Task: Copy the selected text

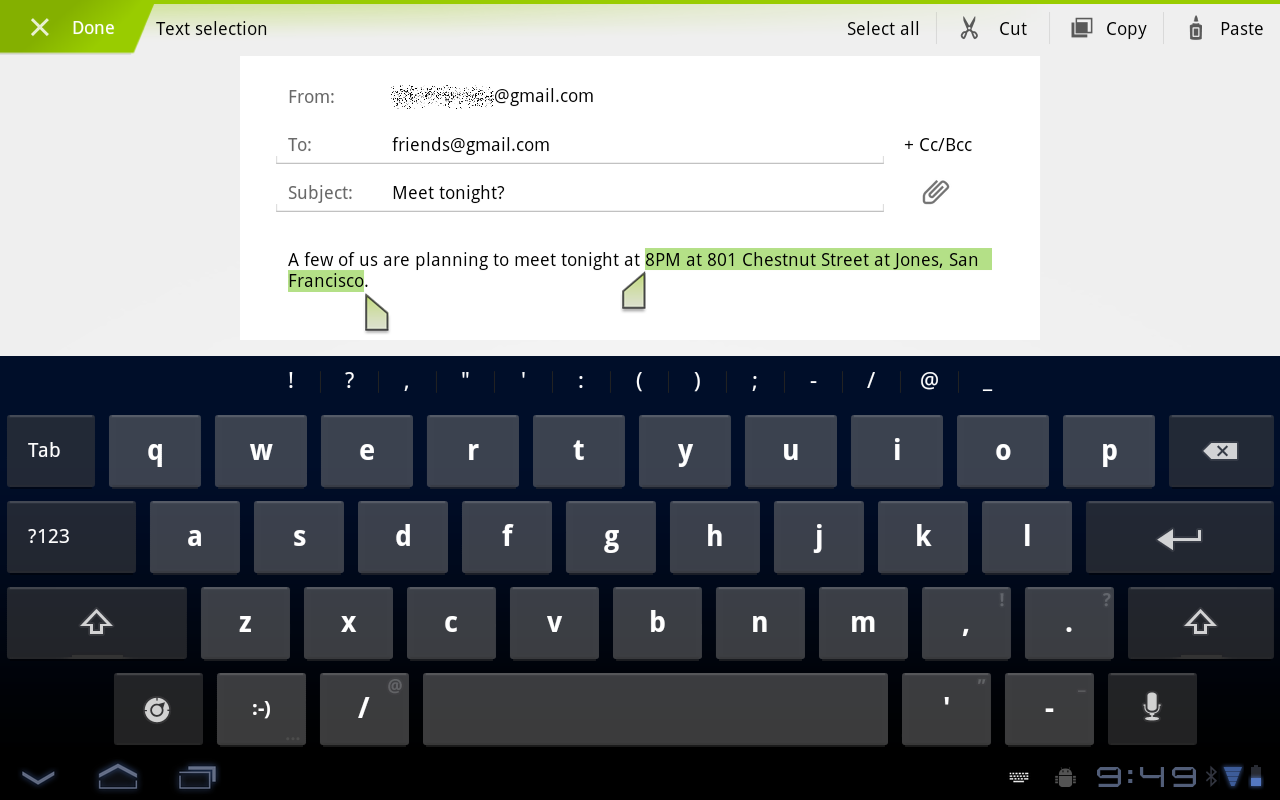Action: click(x=1108, y=29)
